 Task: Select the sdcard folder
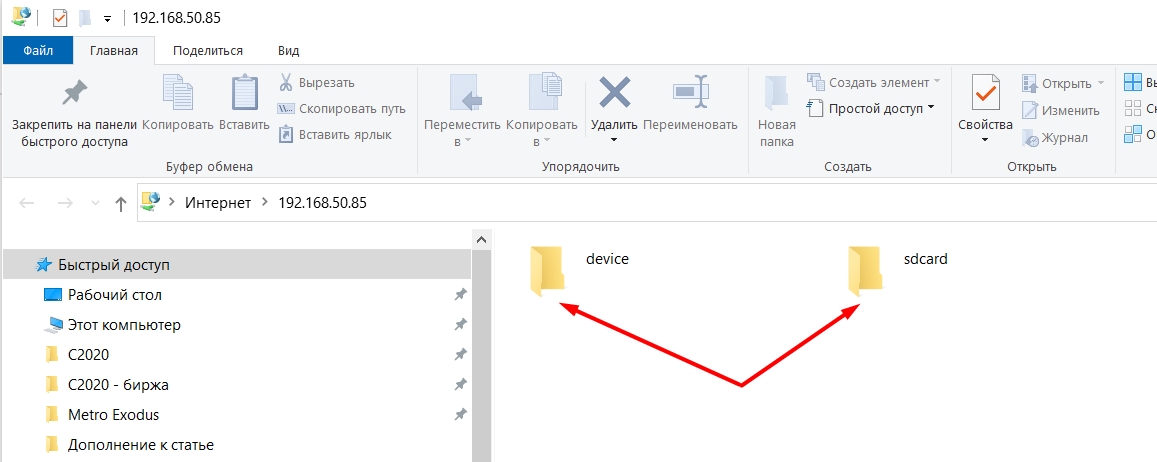866,270
